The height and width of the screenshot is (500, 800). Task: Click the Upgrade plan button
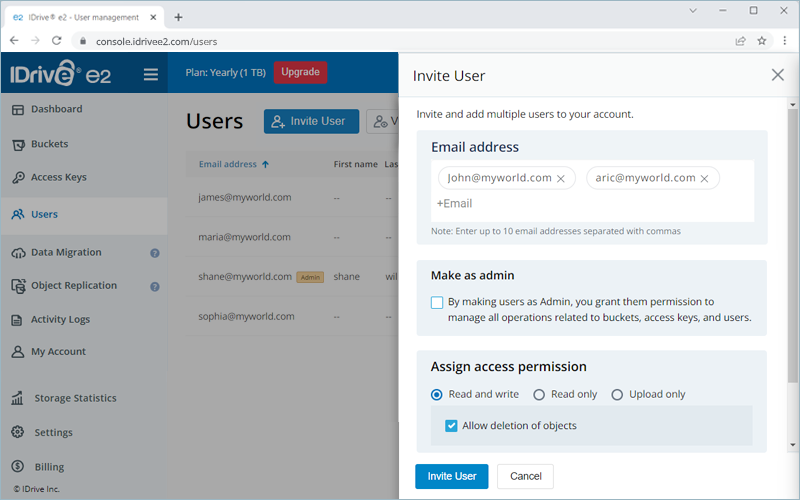pos(300,72)
